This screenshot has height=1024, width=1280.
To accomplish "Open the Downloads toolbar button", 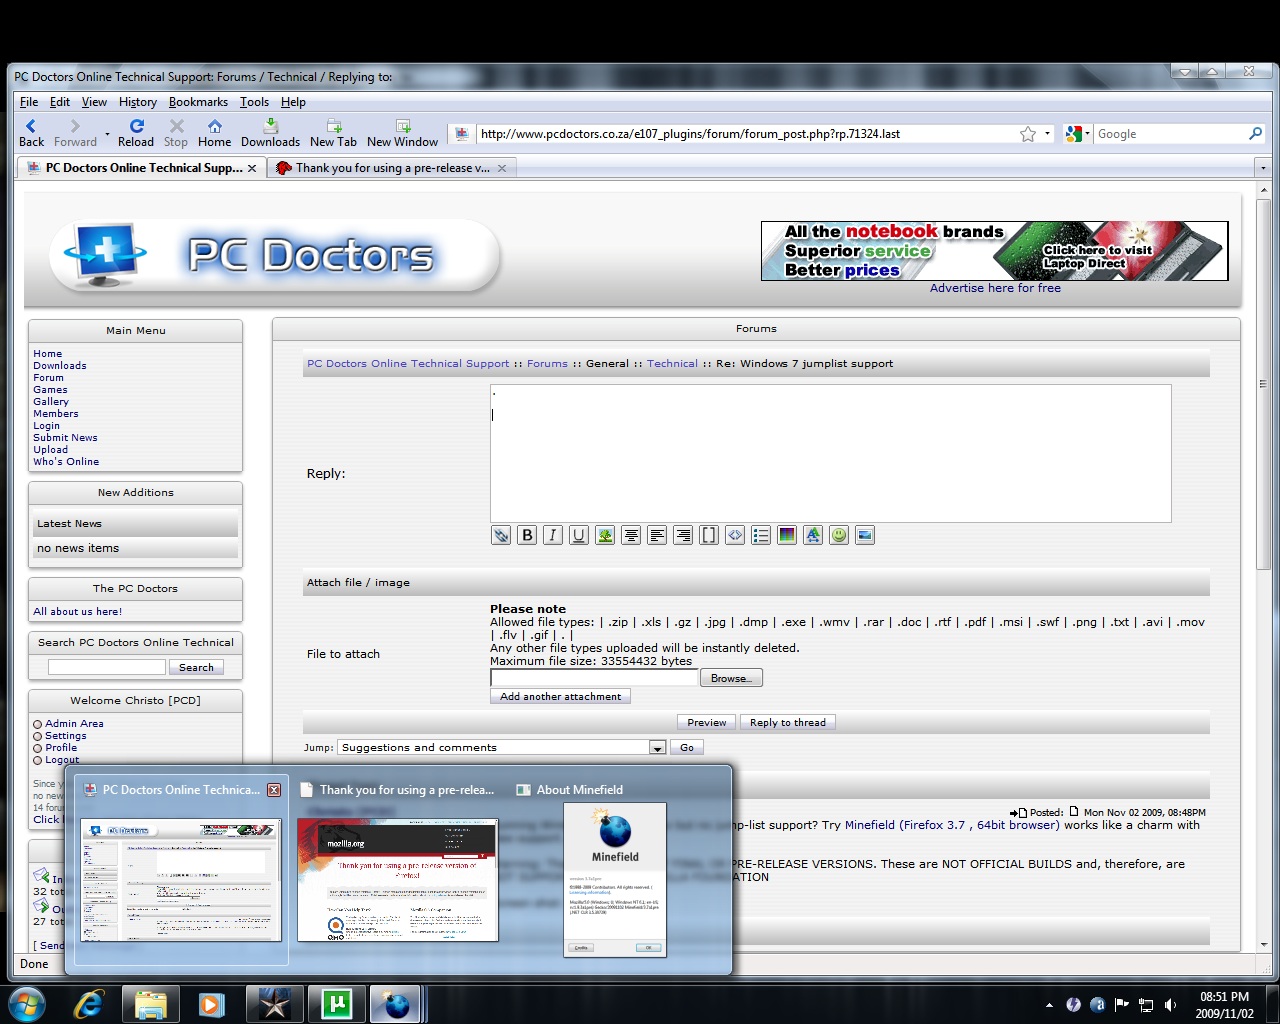I will click(270, 132).
